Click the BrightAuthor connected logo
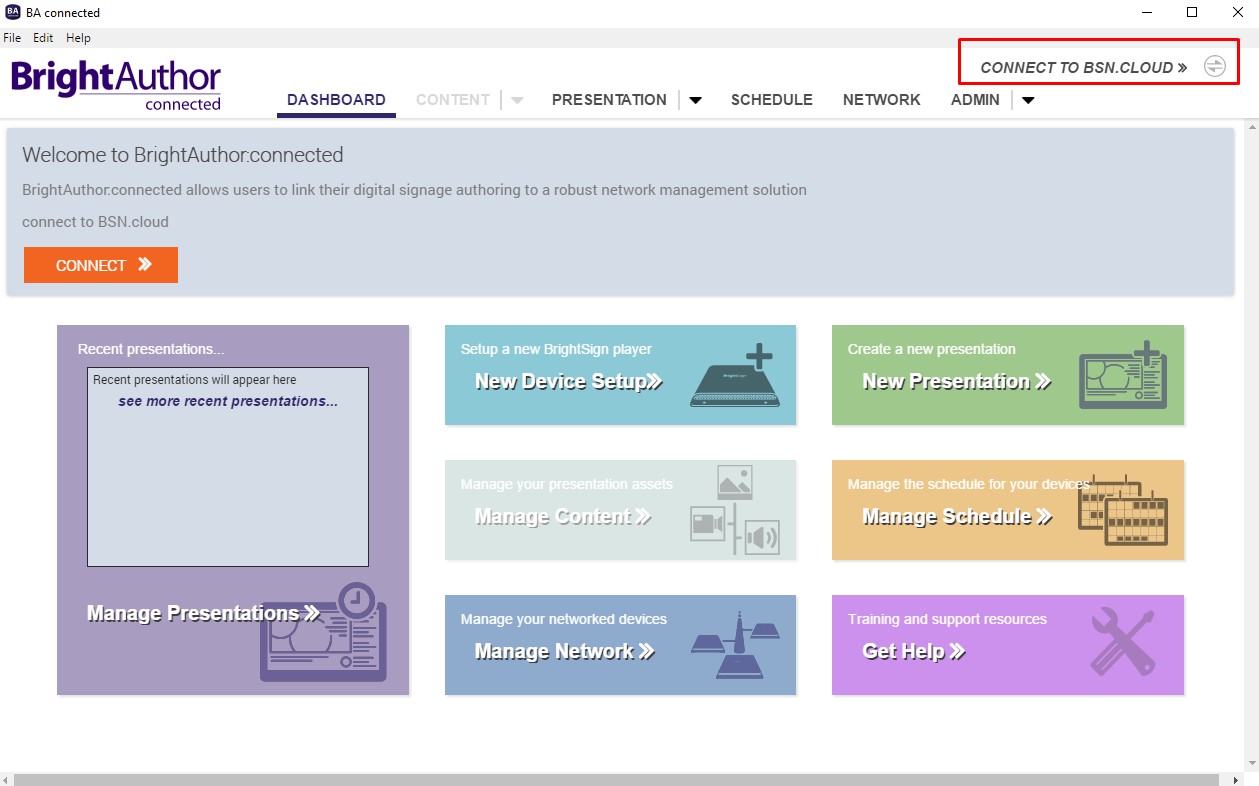Image resolution: width=1259 pixels, height=786 pixels. pyautogui.click(x=116, y=85)
